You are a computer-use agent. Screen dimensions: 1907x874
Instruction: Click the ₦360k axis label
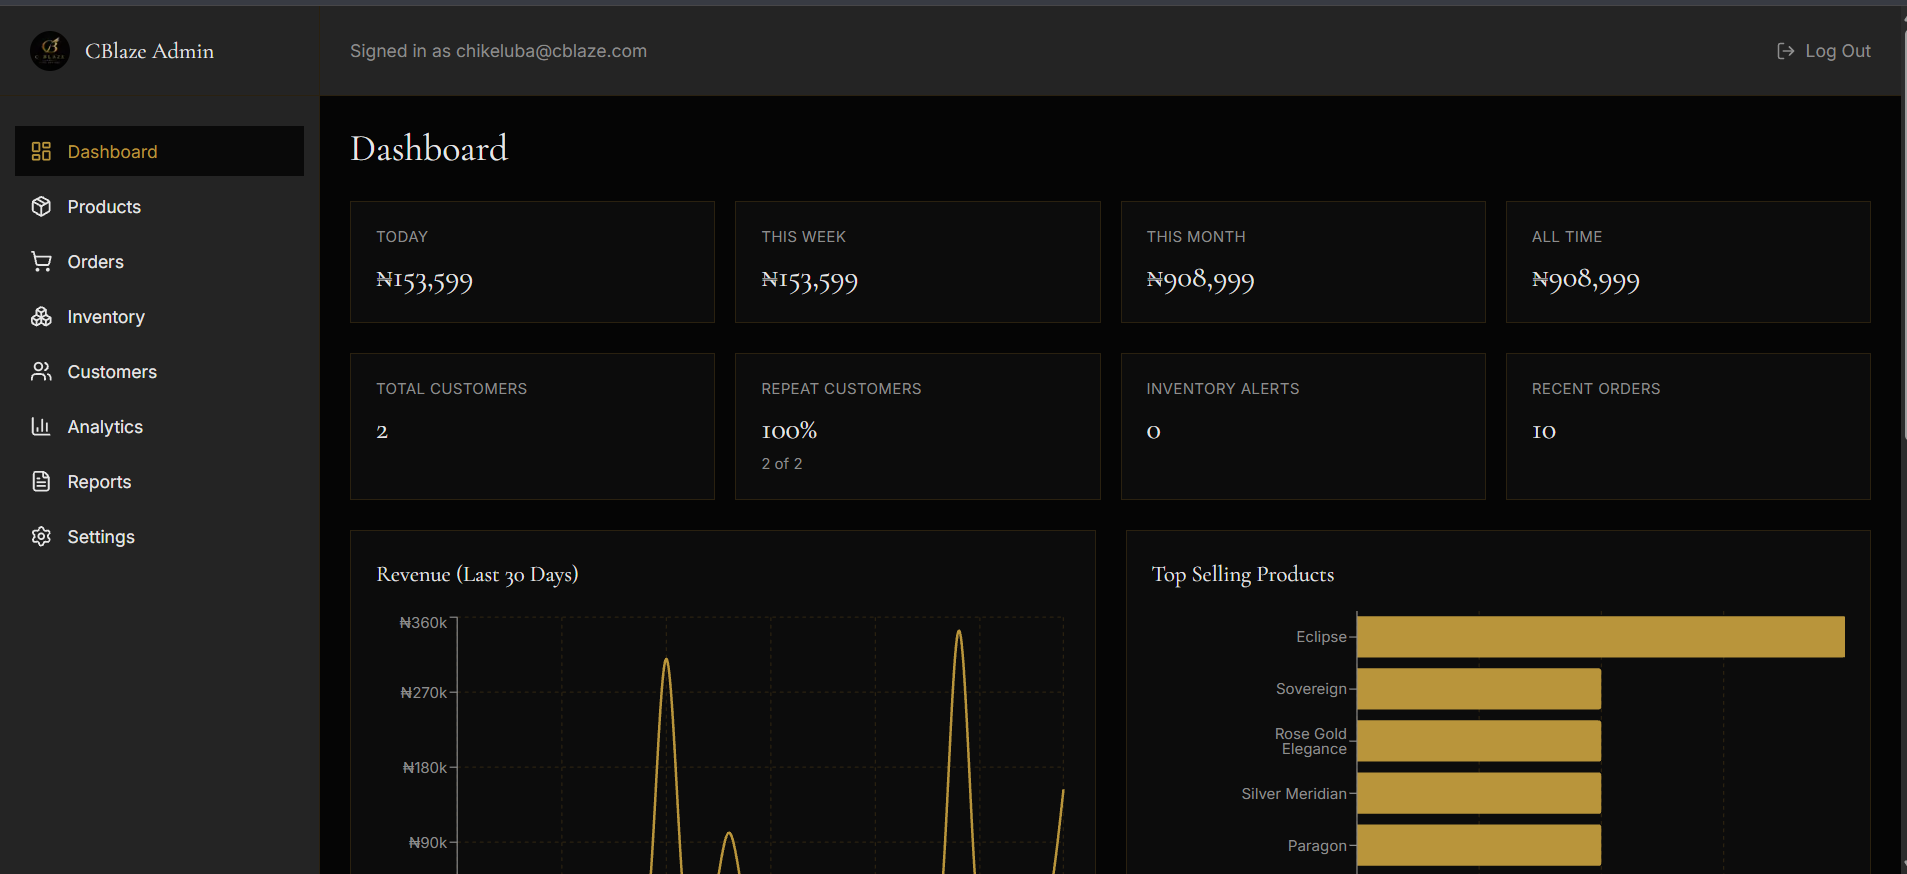[423, 623]
